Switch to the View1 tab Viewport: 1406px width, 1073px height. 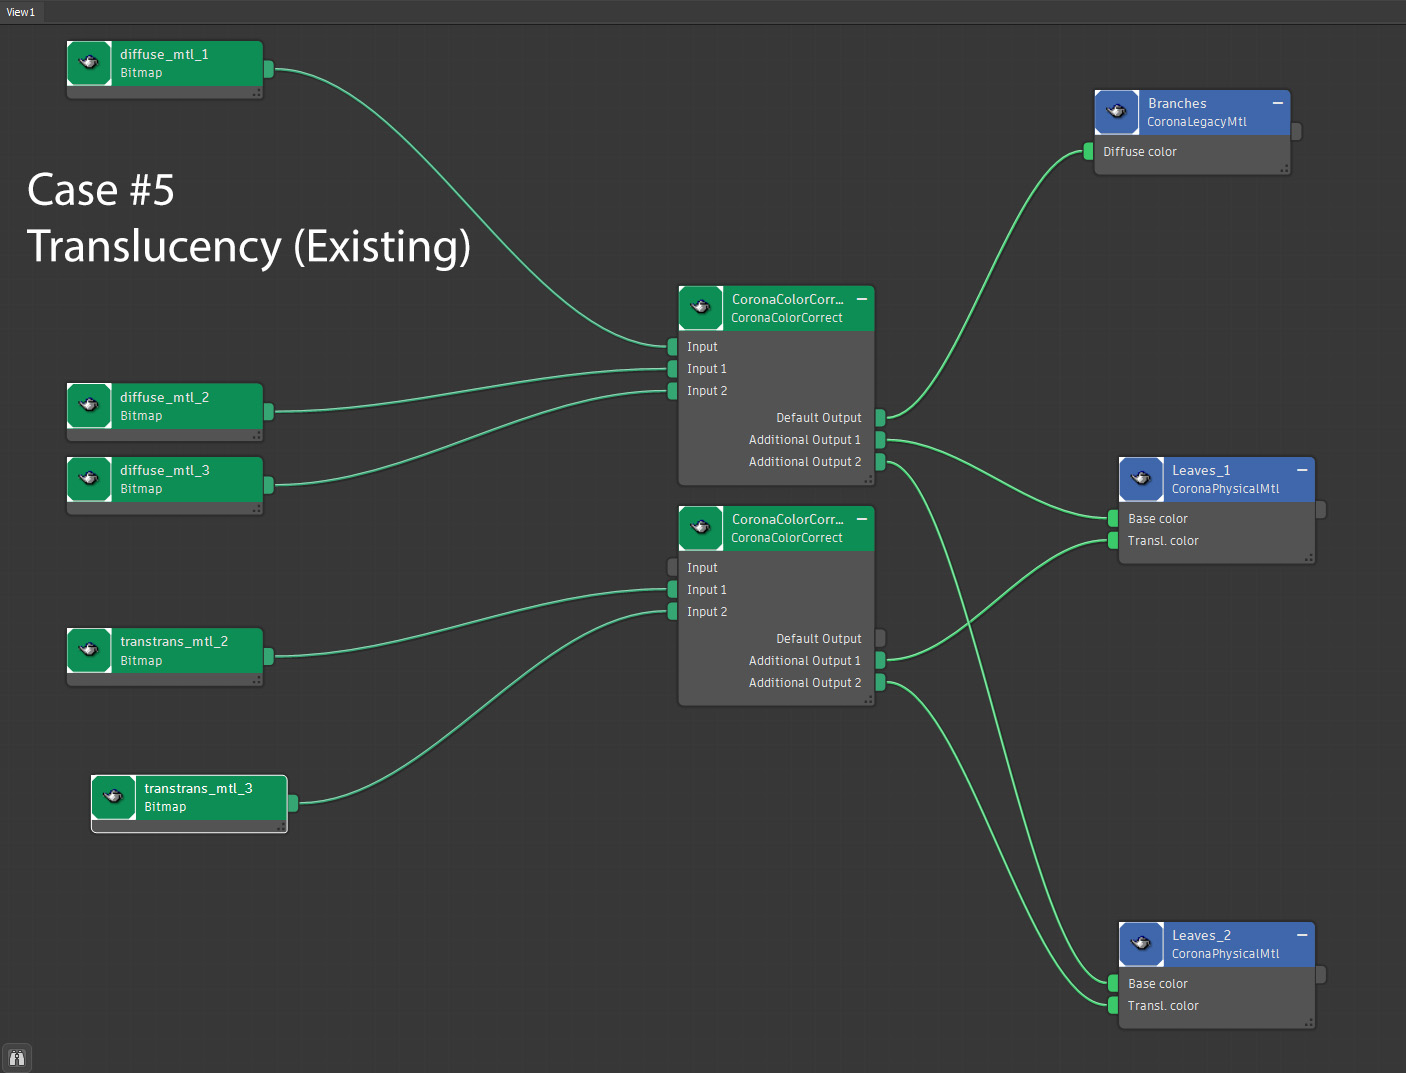click(x=21, y=12)
